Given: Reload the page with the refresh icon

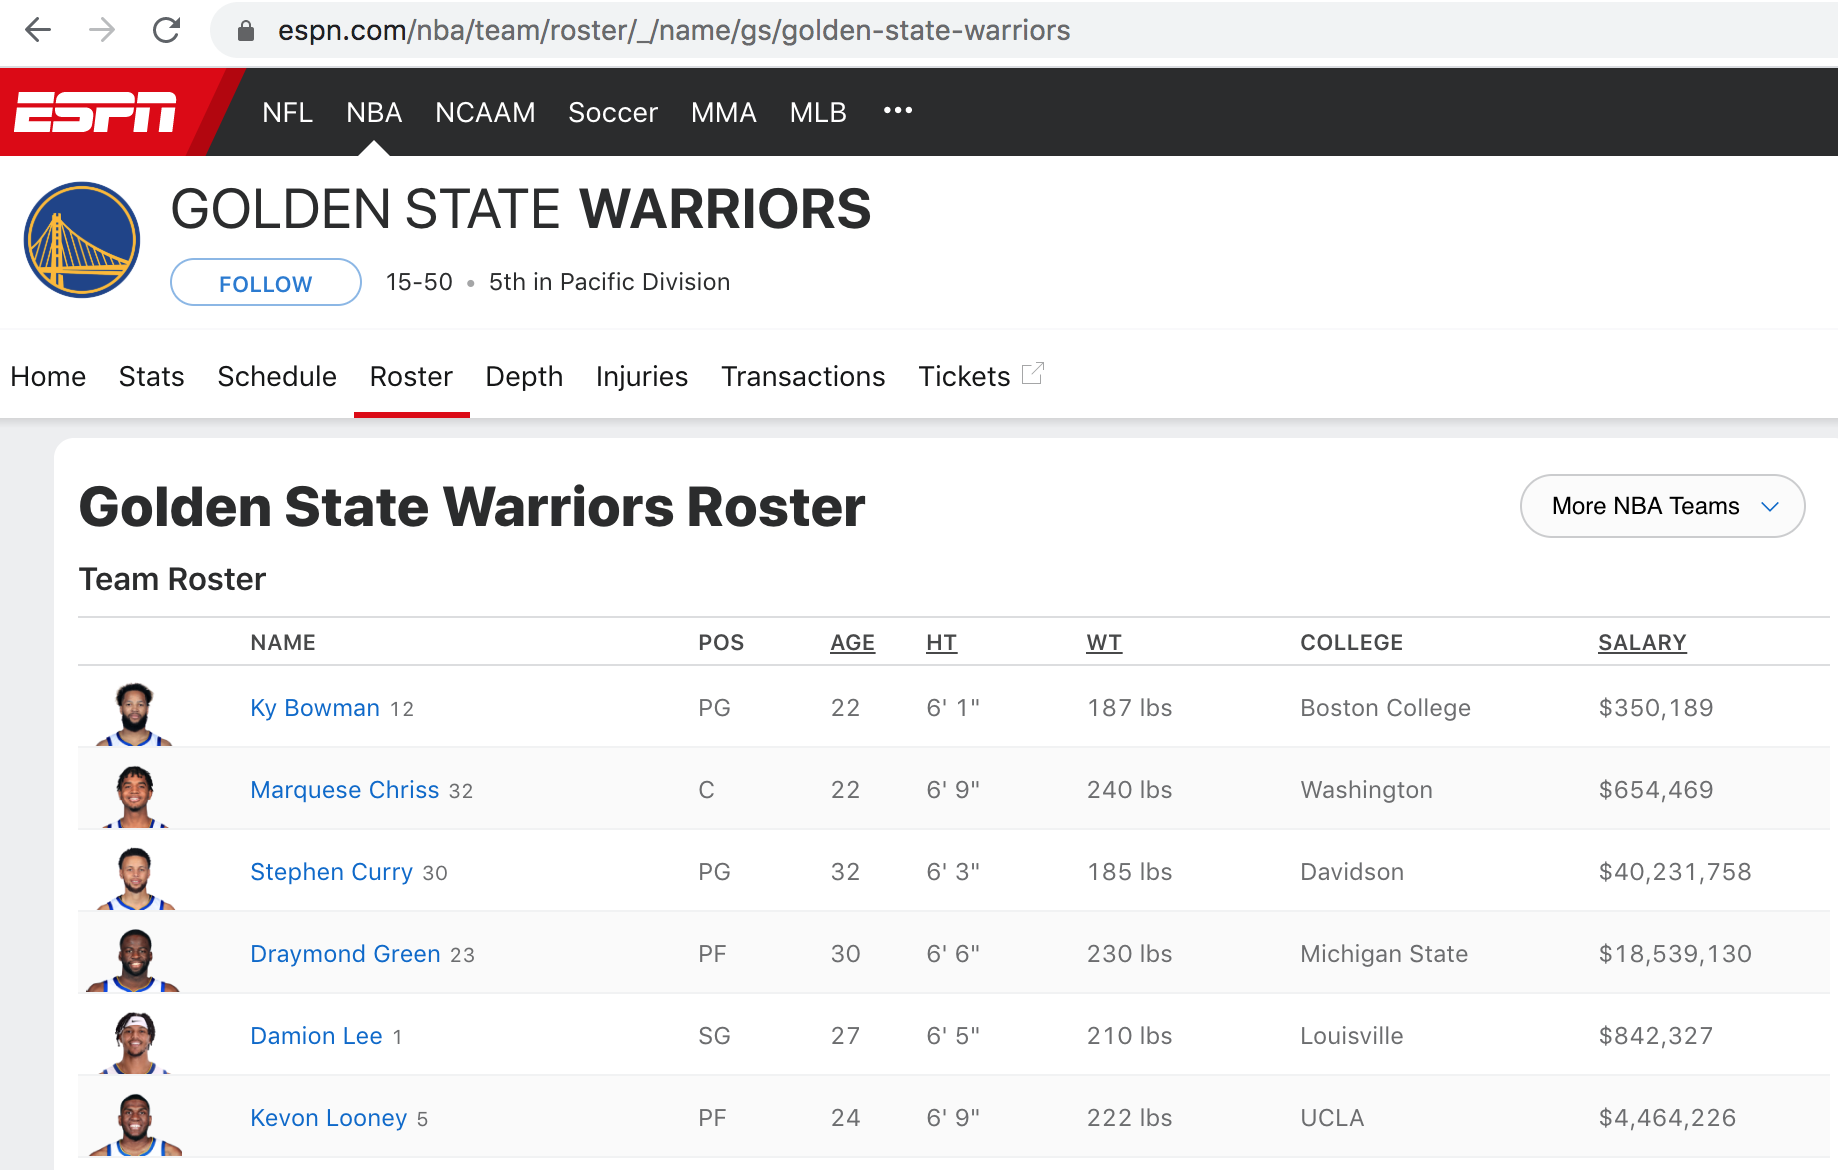Looking at the screenshot, I should coord(166,30).
